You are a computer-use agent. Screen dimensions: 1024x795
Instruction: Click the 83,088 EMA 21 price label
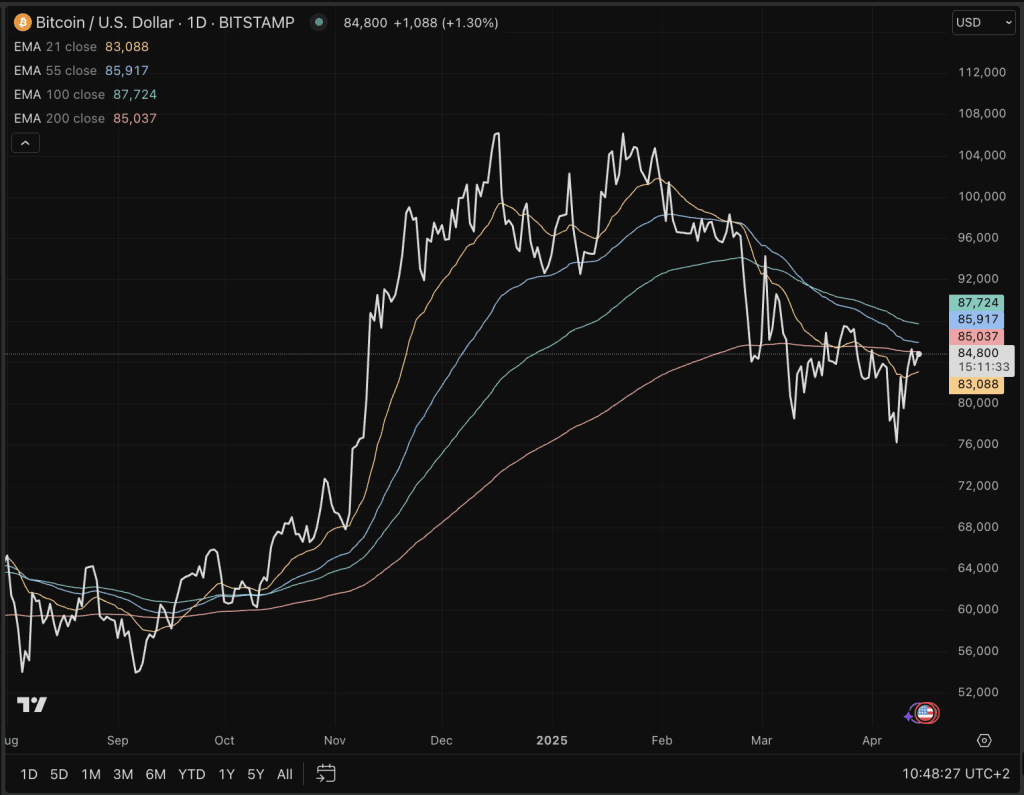pyautogui.click(x=976, y=384)
